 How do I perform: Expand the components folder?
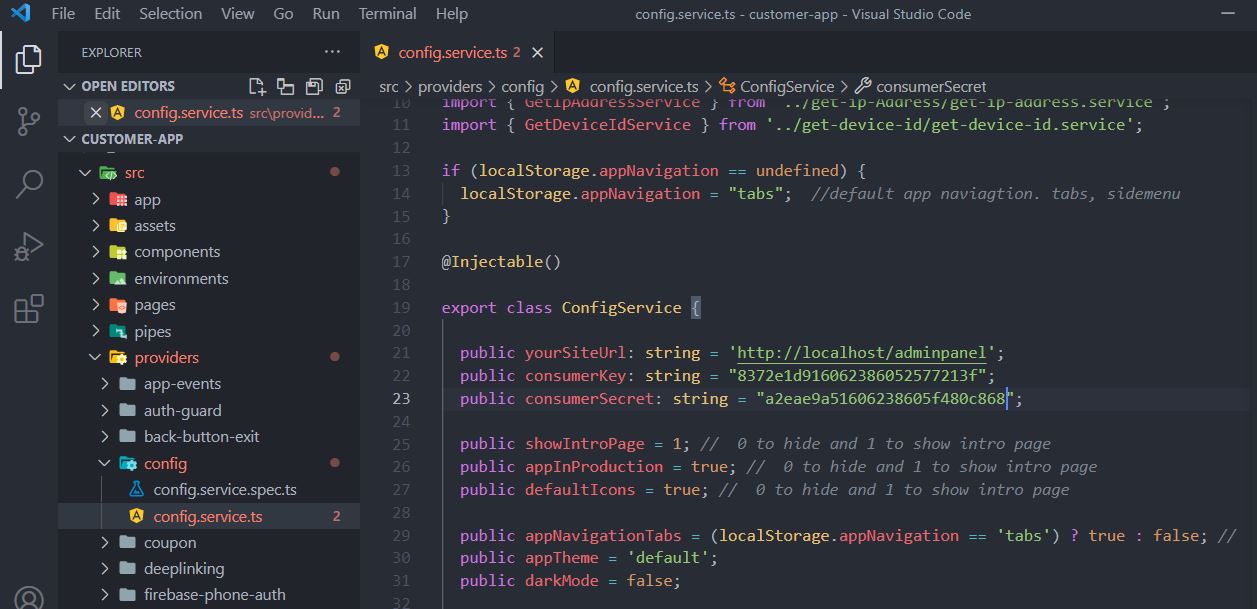point(176,252)
